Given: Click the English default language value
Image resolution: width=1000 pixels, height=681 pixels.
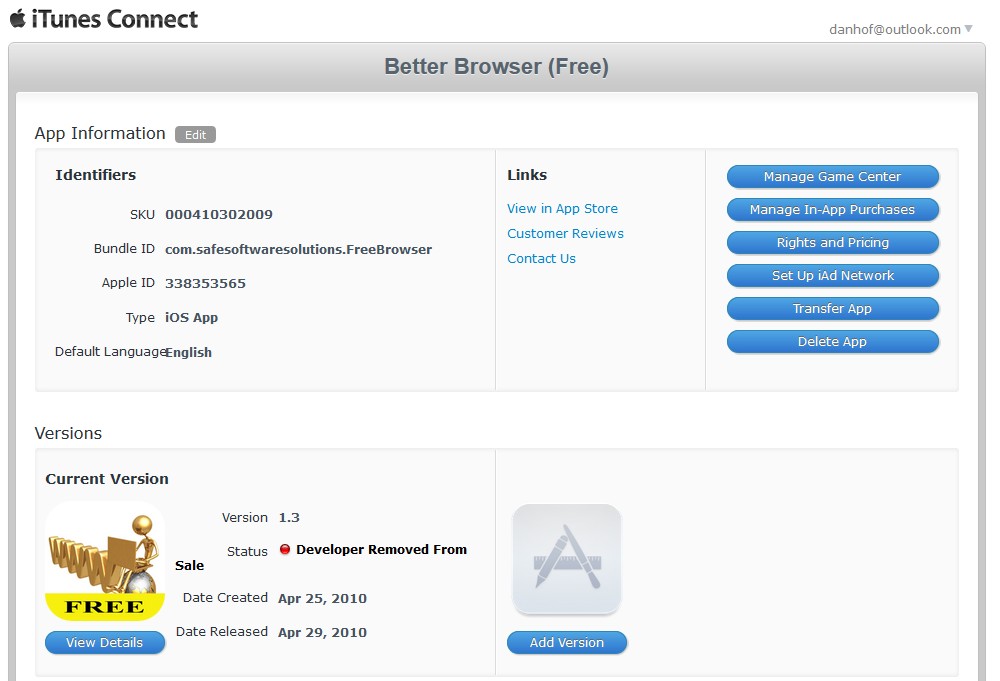Looking at the screenshot, I should (x=189, y=353).
